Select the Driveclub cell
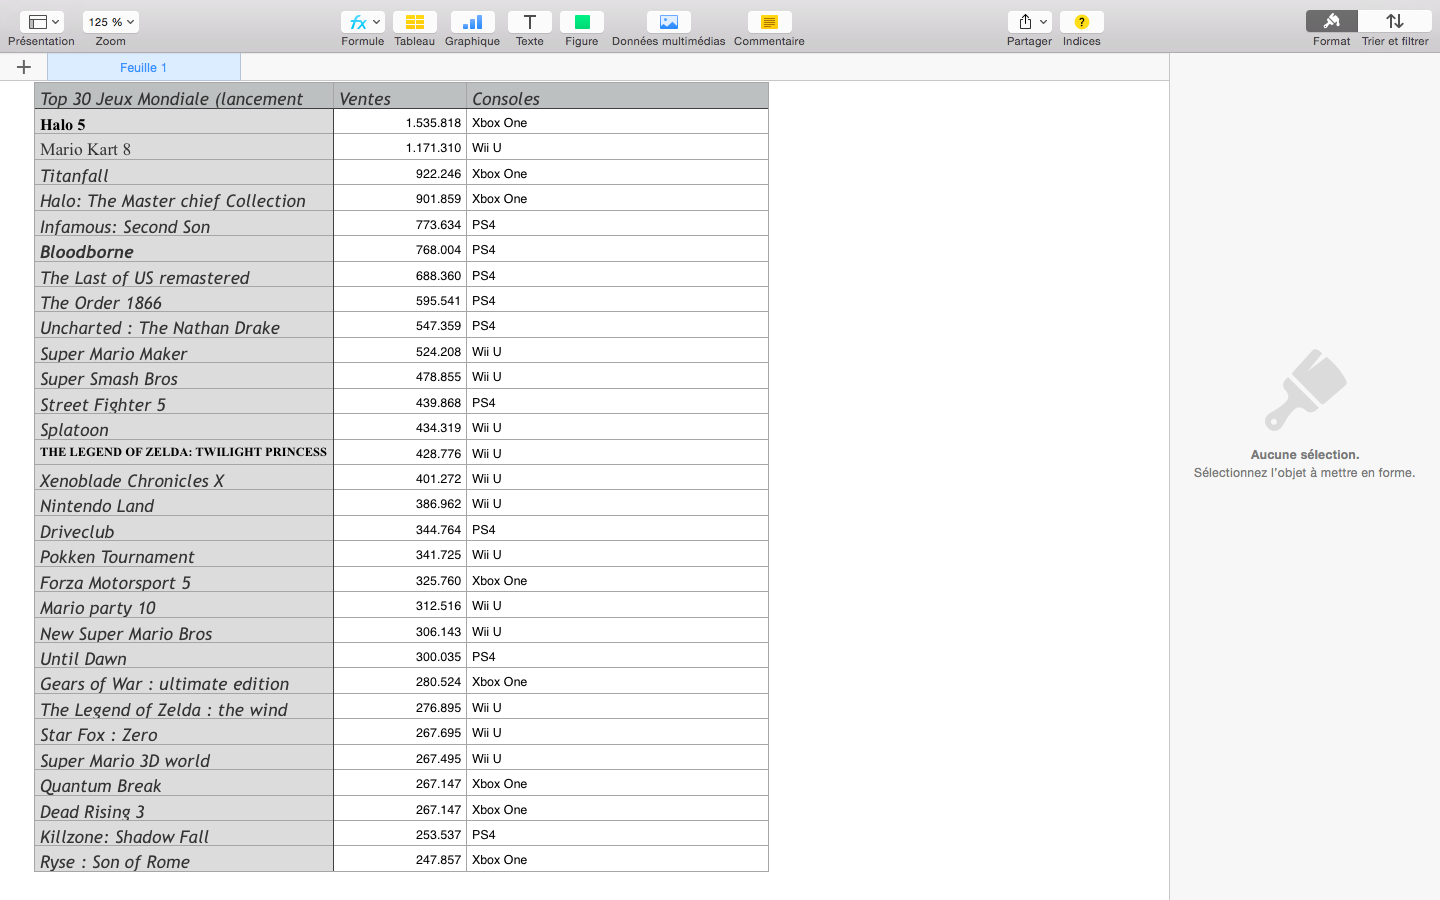 184,529
